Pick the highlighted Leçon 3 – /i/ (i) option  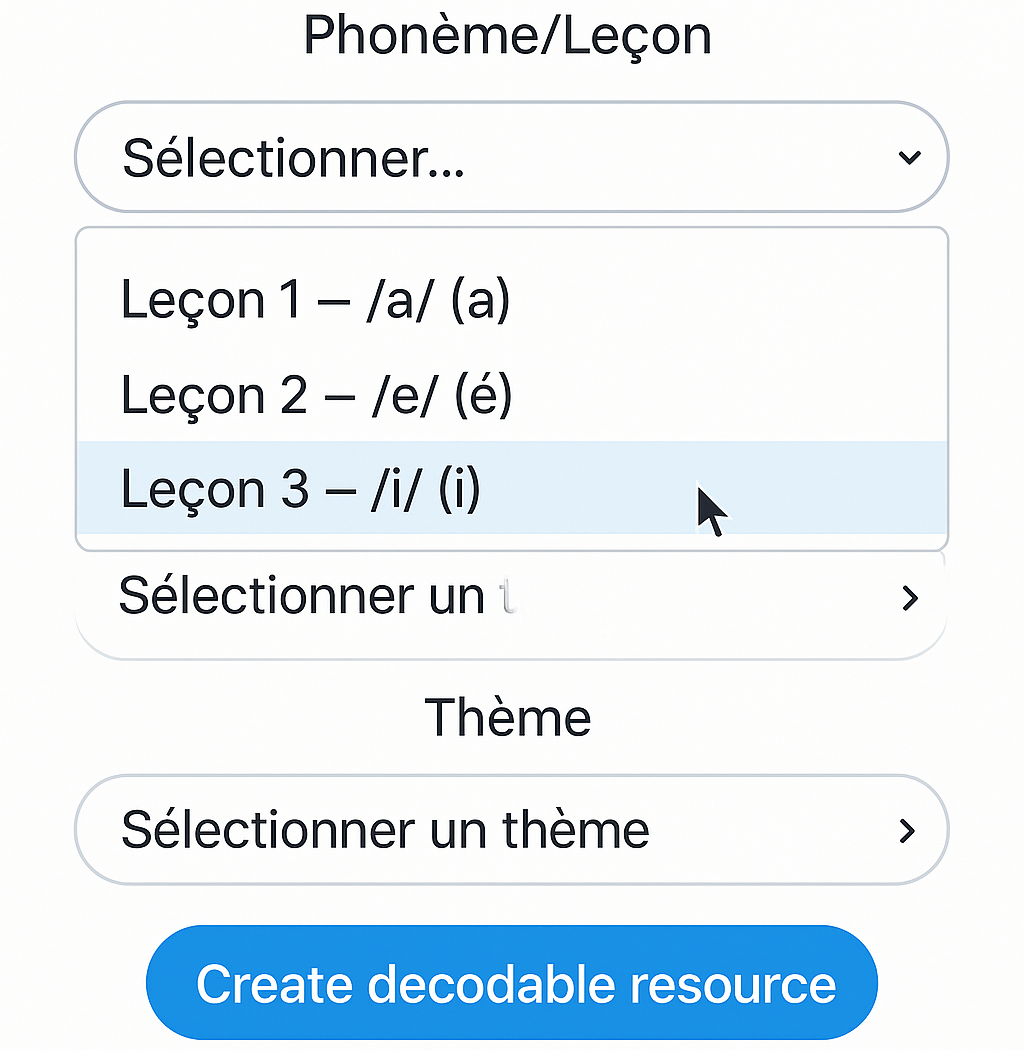click(x=300, y=489)
